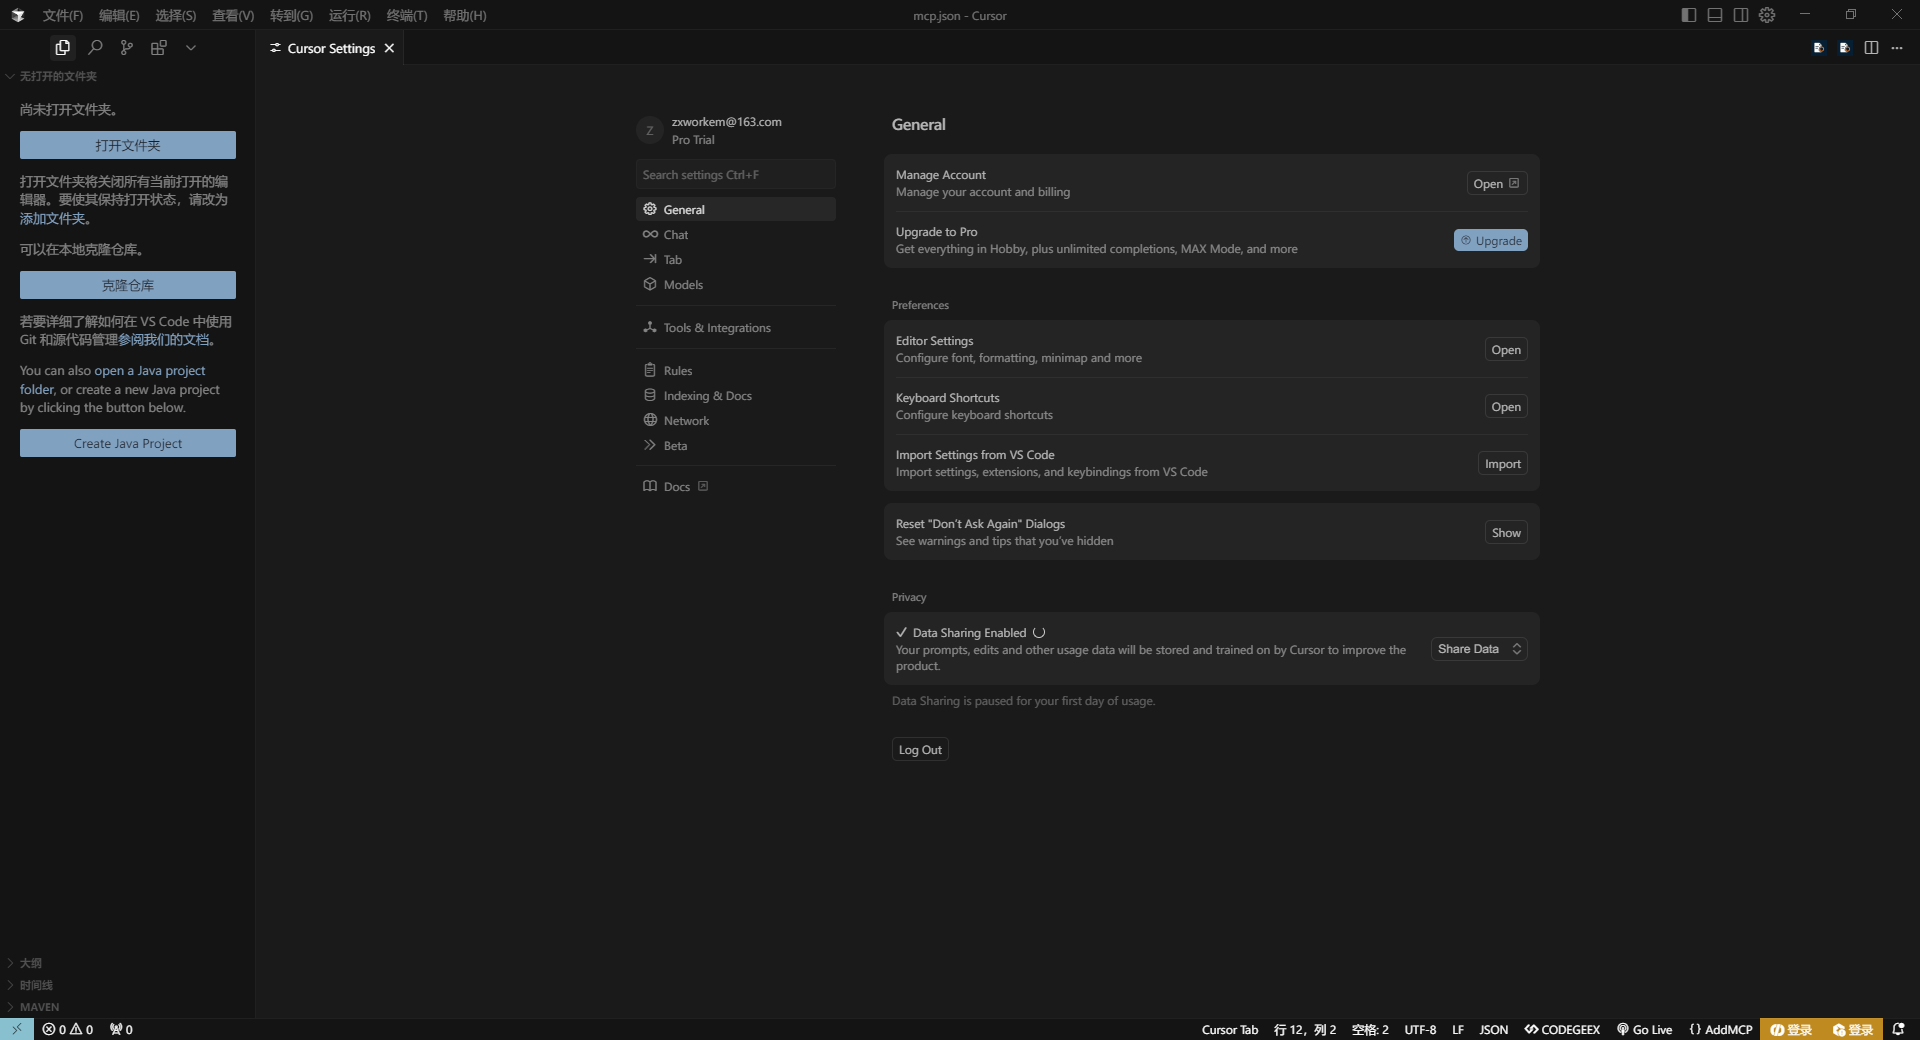Click the account avatar Z

pos(649,130)
